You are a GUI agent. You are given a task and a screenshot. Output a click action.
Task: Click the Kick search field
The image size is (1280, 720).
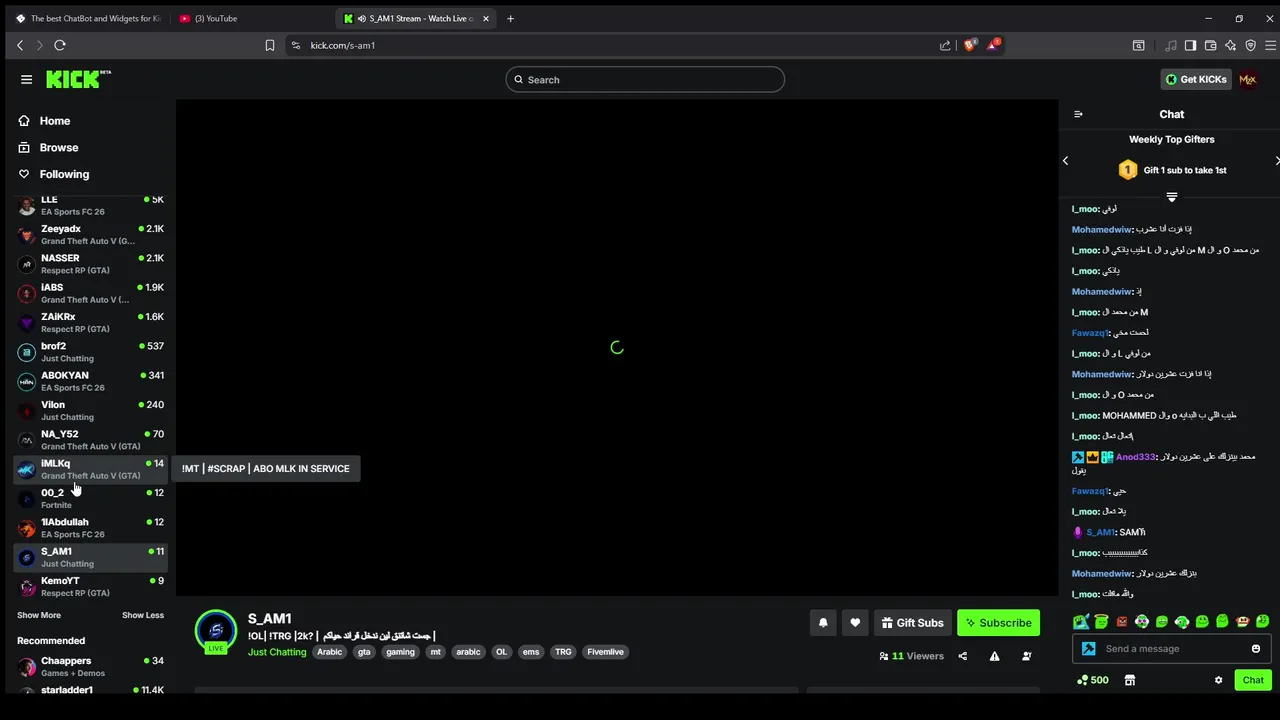(x=645, y=80)
